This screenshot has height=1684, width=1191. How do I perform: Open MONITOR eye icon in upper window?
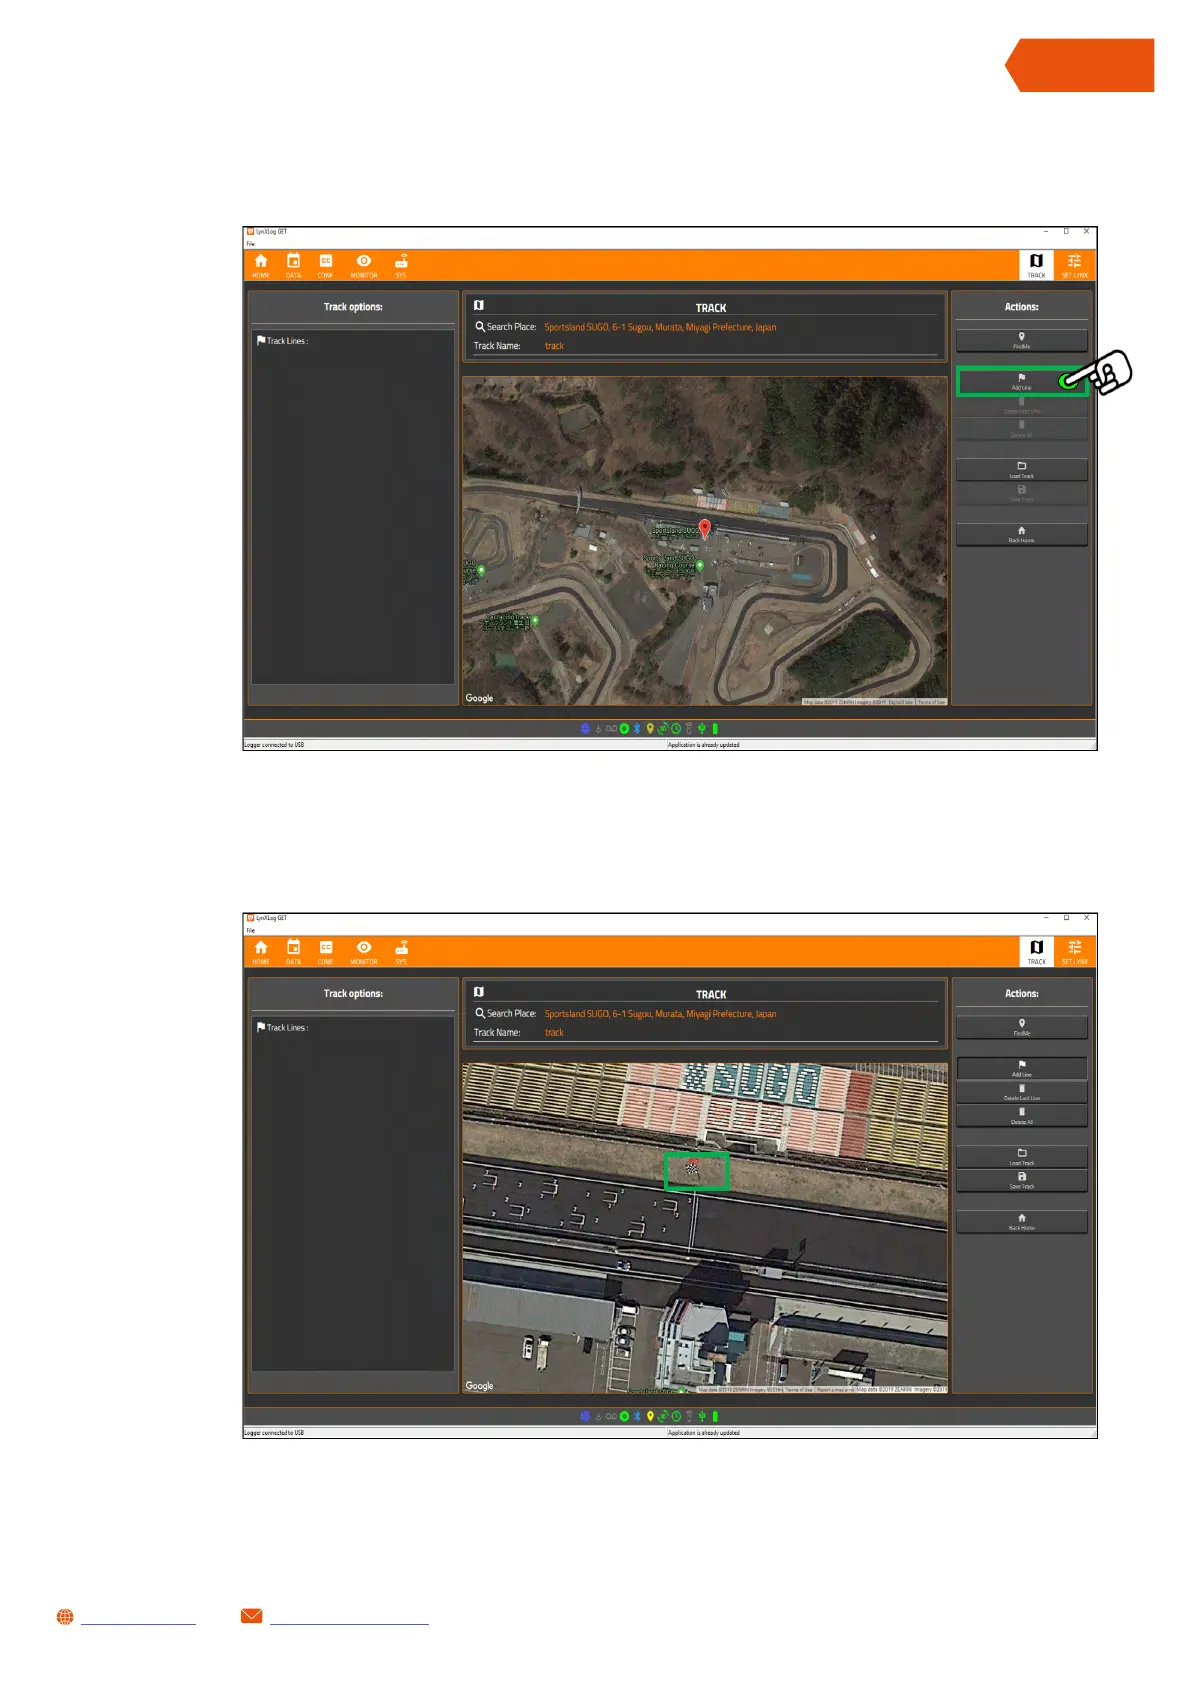(x=364, y=264)
